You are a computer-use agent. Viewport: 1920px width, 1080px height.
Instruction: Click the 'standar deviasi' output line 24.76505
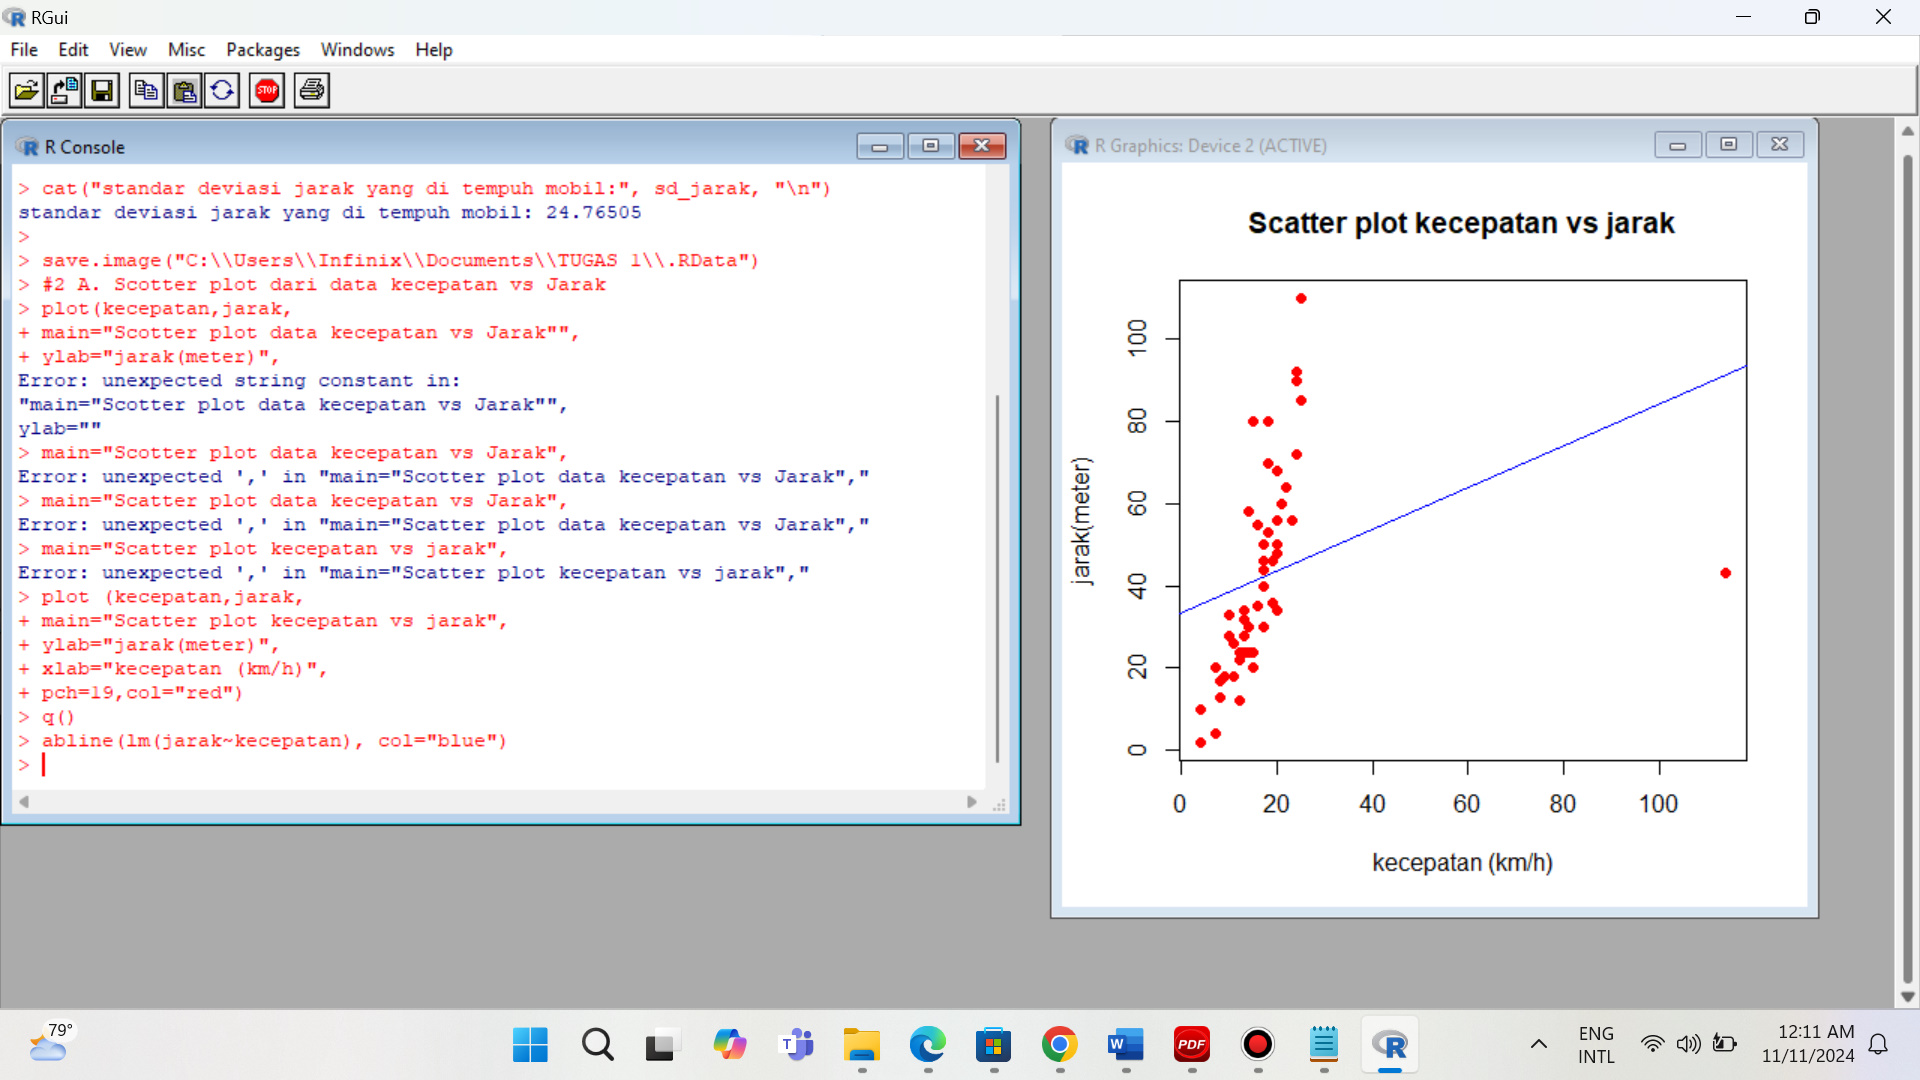(x=330, y=213)
